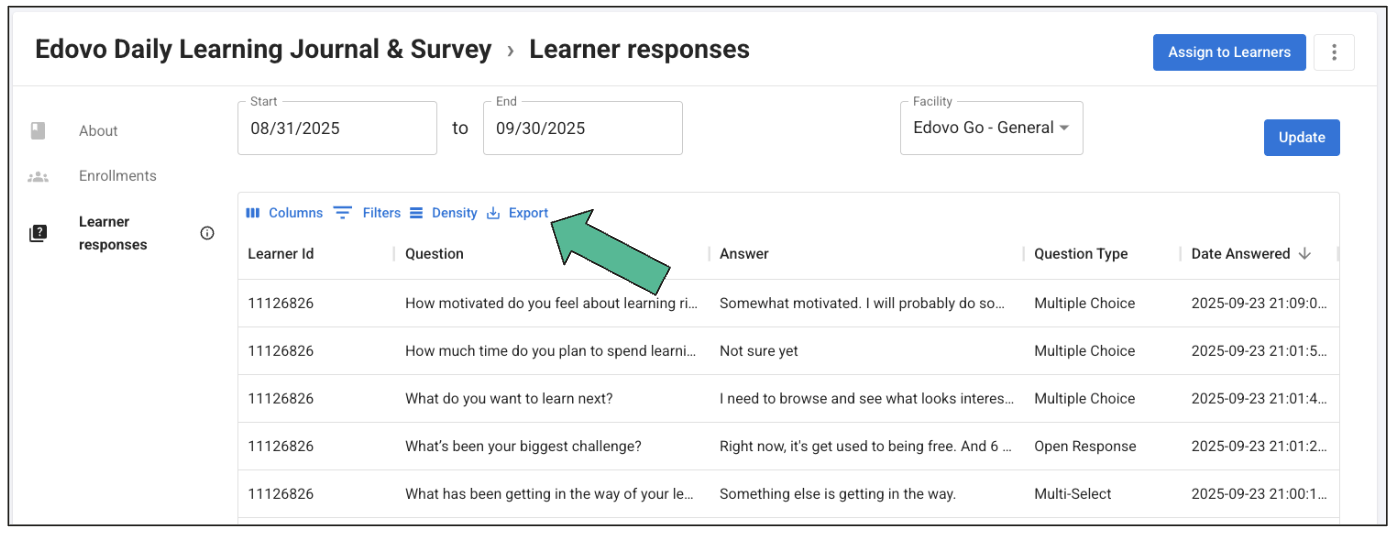The image size is (1400, 534).
Task: Open the three-dot more options menu
Action: click(x=1334, y=52)
